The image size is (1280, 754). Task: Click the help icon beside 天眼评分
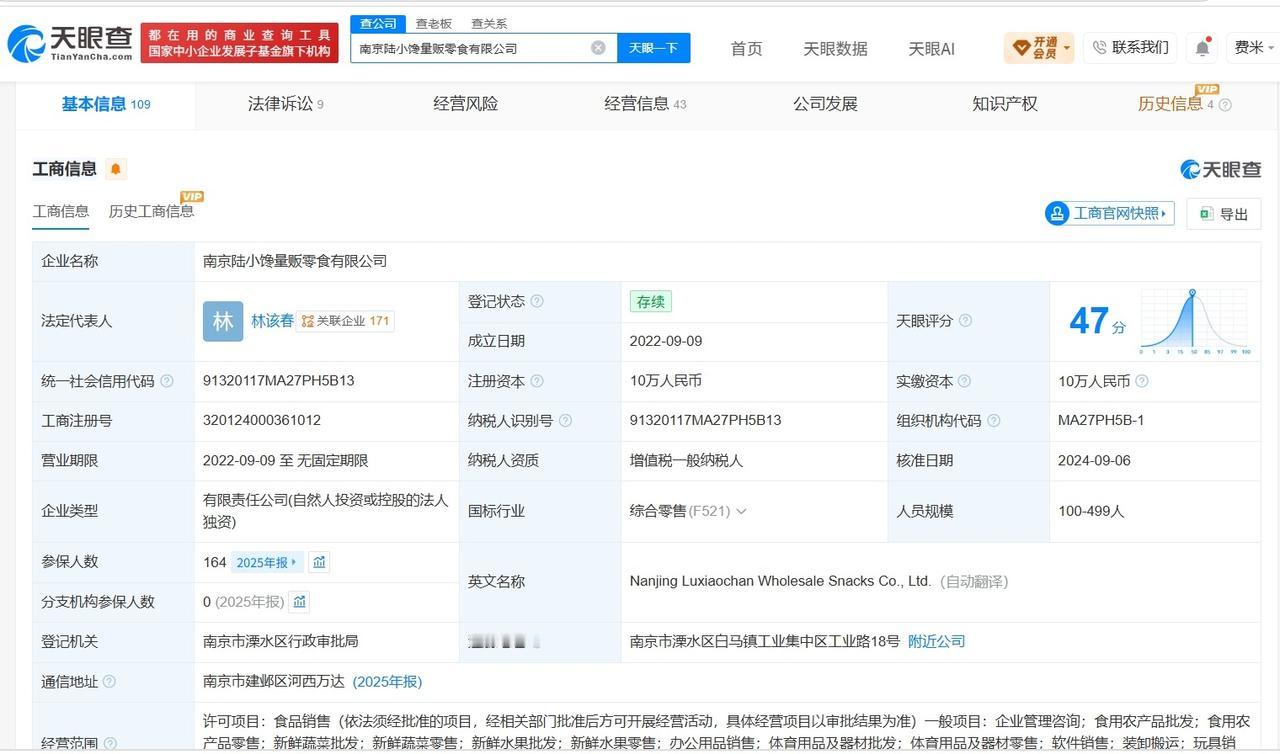(965, 321)
